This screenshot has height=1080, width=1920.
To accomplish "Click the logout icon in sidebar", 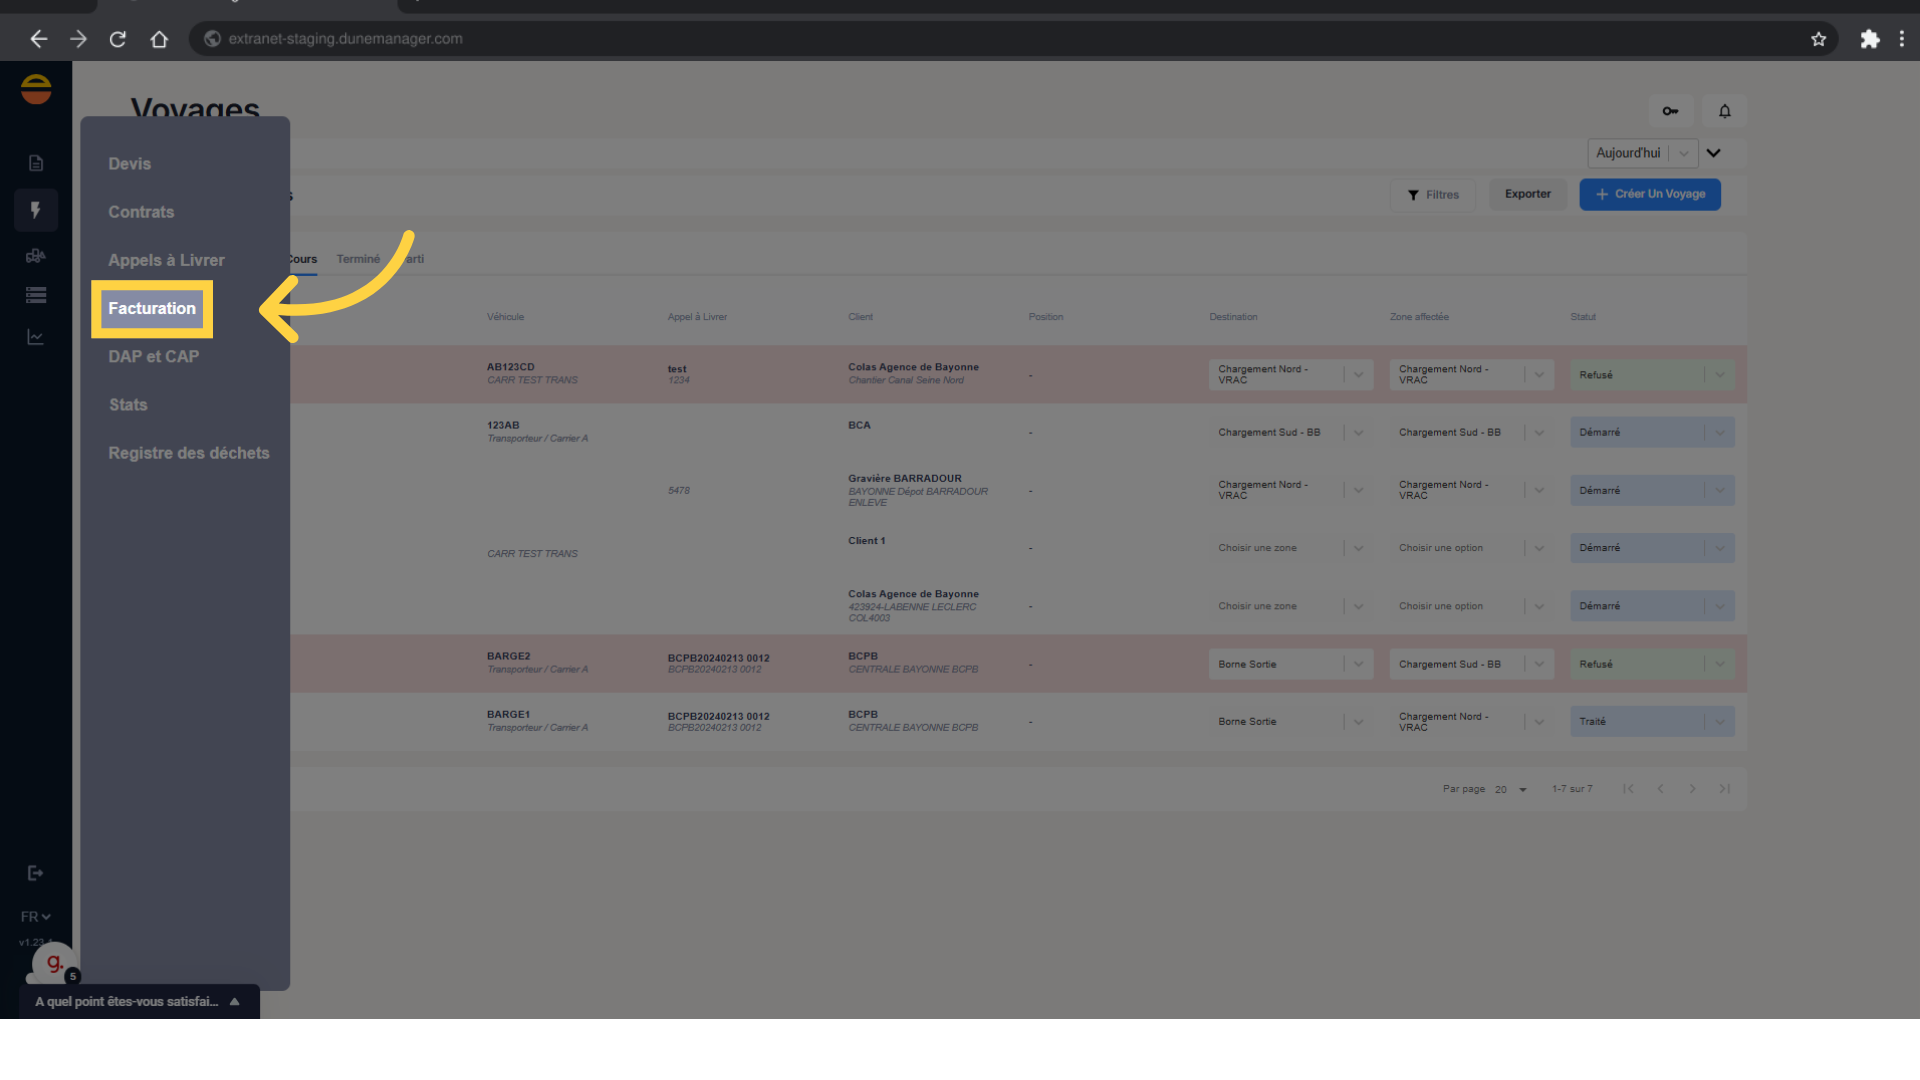I will click(36, 873).
